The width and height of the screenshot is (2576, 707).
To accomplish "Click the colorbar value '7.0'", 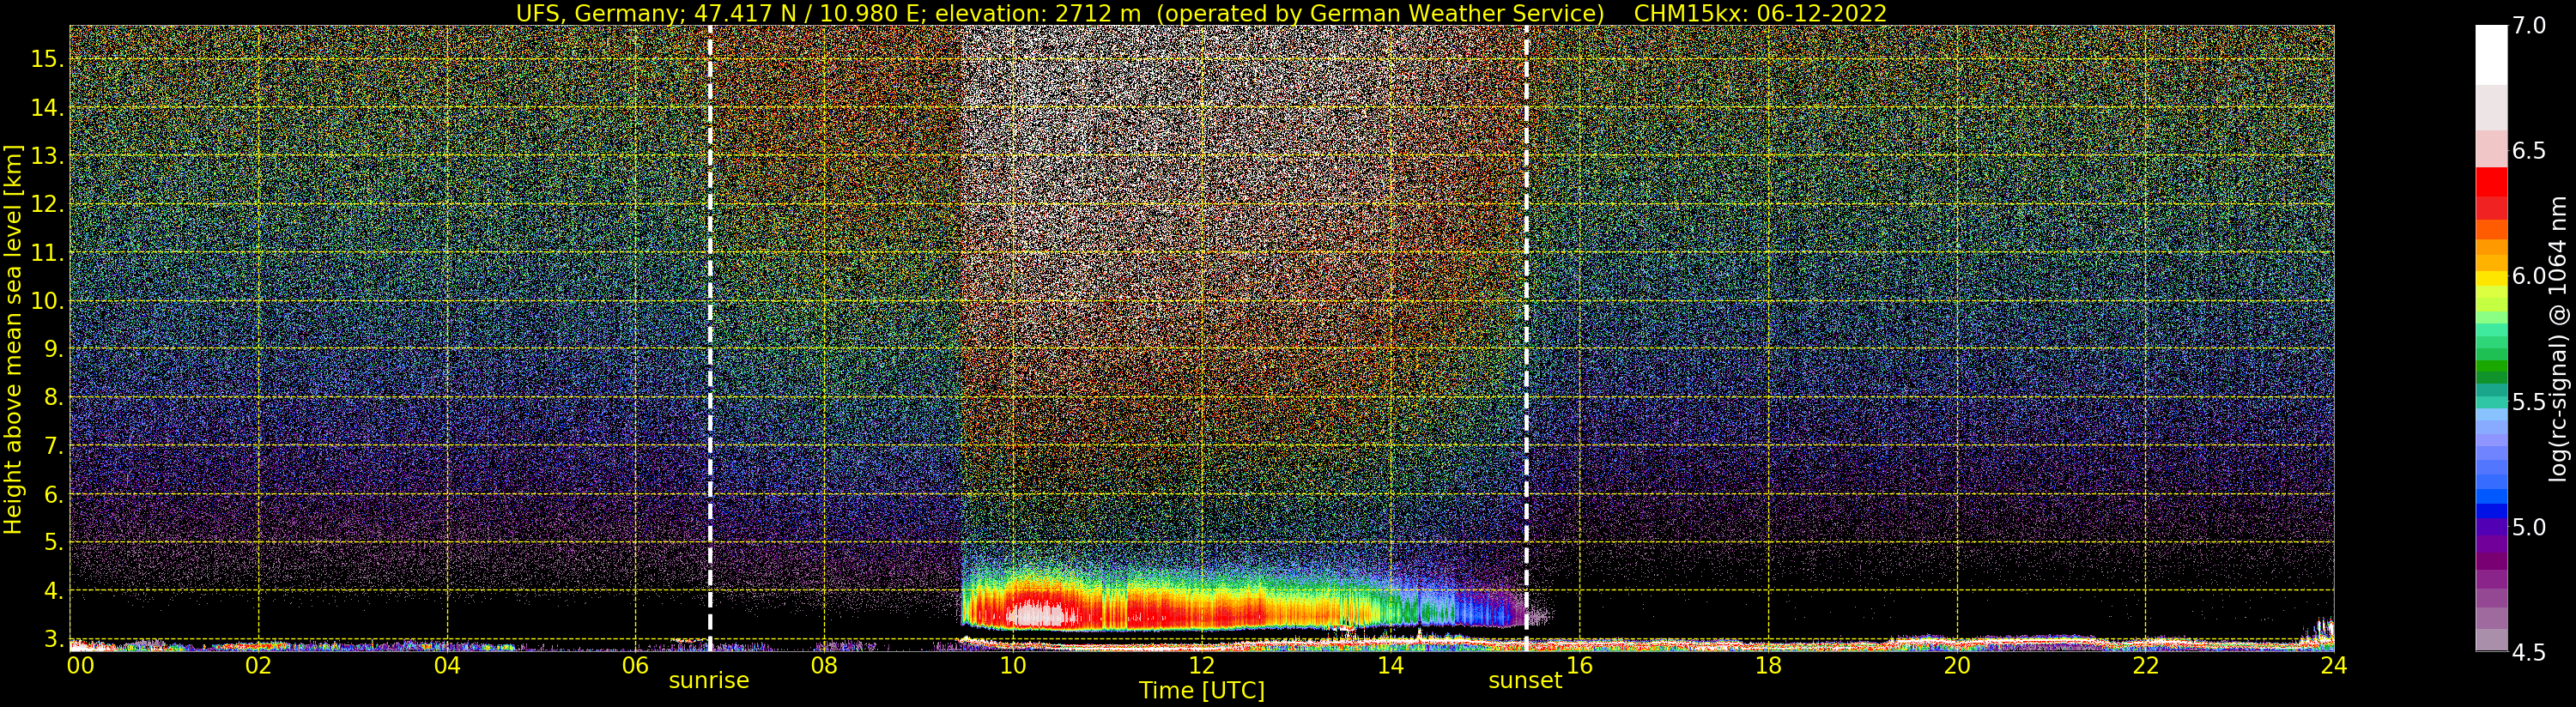I will pyautogui.click(x=2529, y=26).
